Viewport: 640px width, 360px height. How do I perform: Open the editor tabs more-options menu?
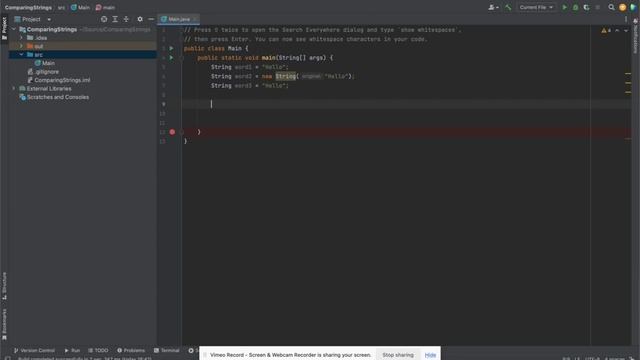(626, 19)
